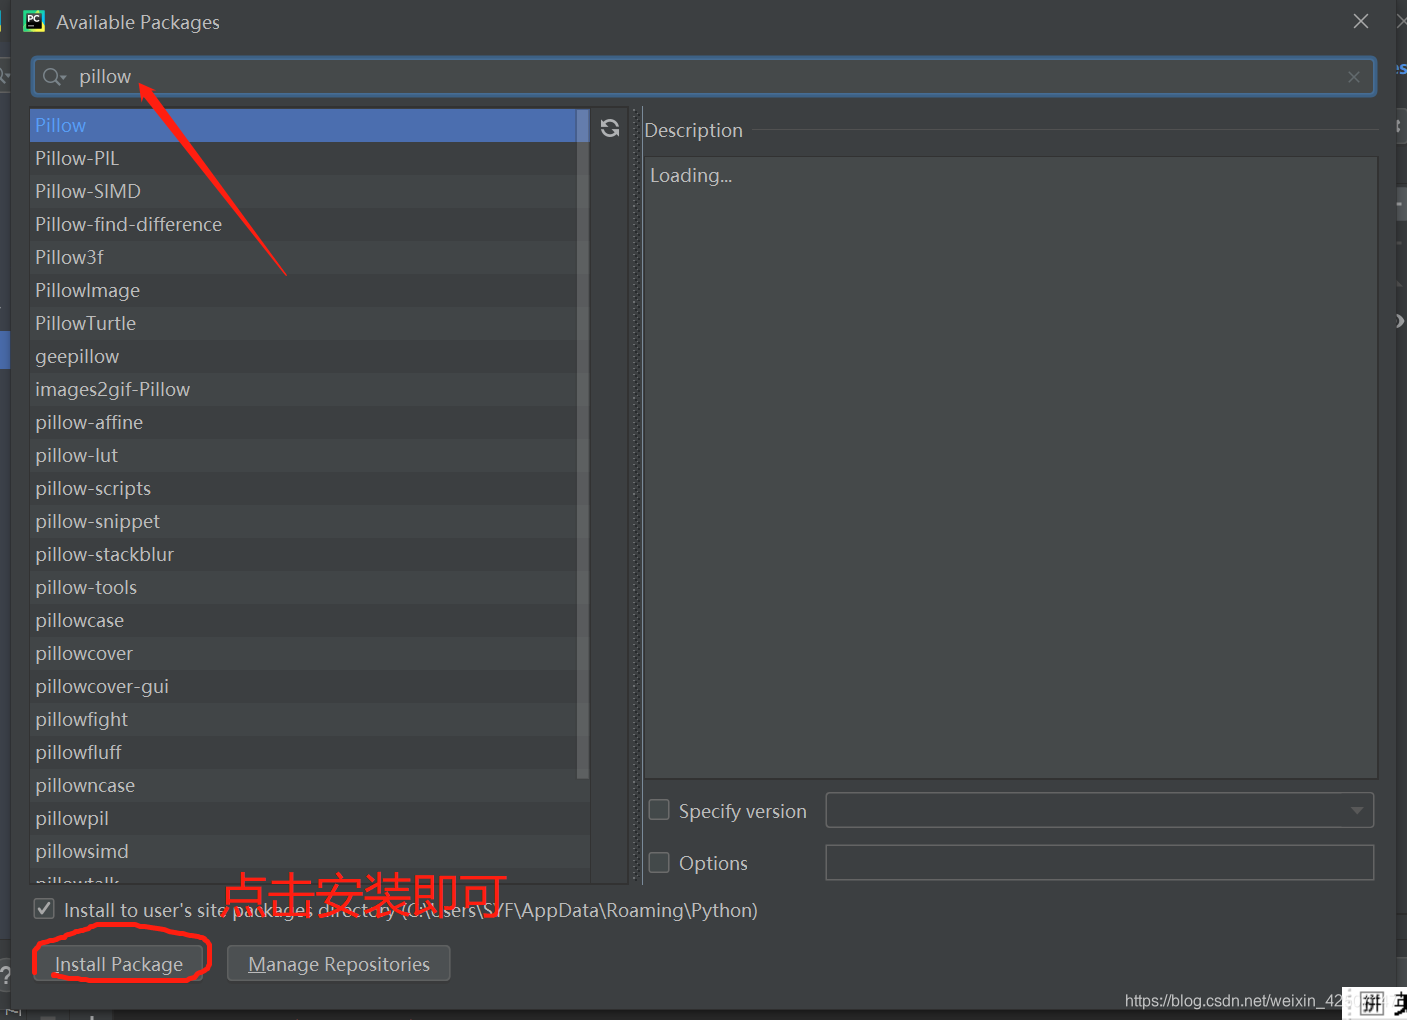The image size is (1407, 1020).
Task: Select the pillowsimd package
Action: pos(304,851)
